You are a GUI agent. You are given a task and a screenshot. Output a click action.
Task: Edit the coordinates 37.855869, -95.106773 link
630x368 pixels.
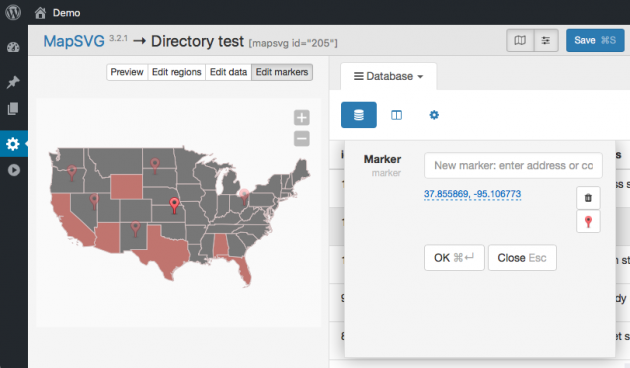[x=472, y=194]
